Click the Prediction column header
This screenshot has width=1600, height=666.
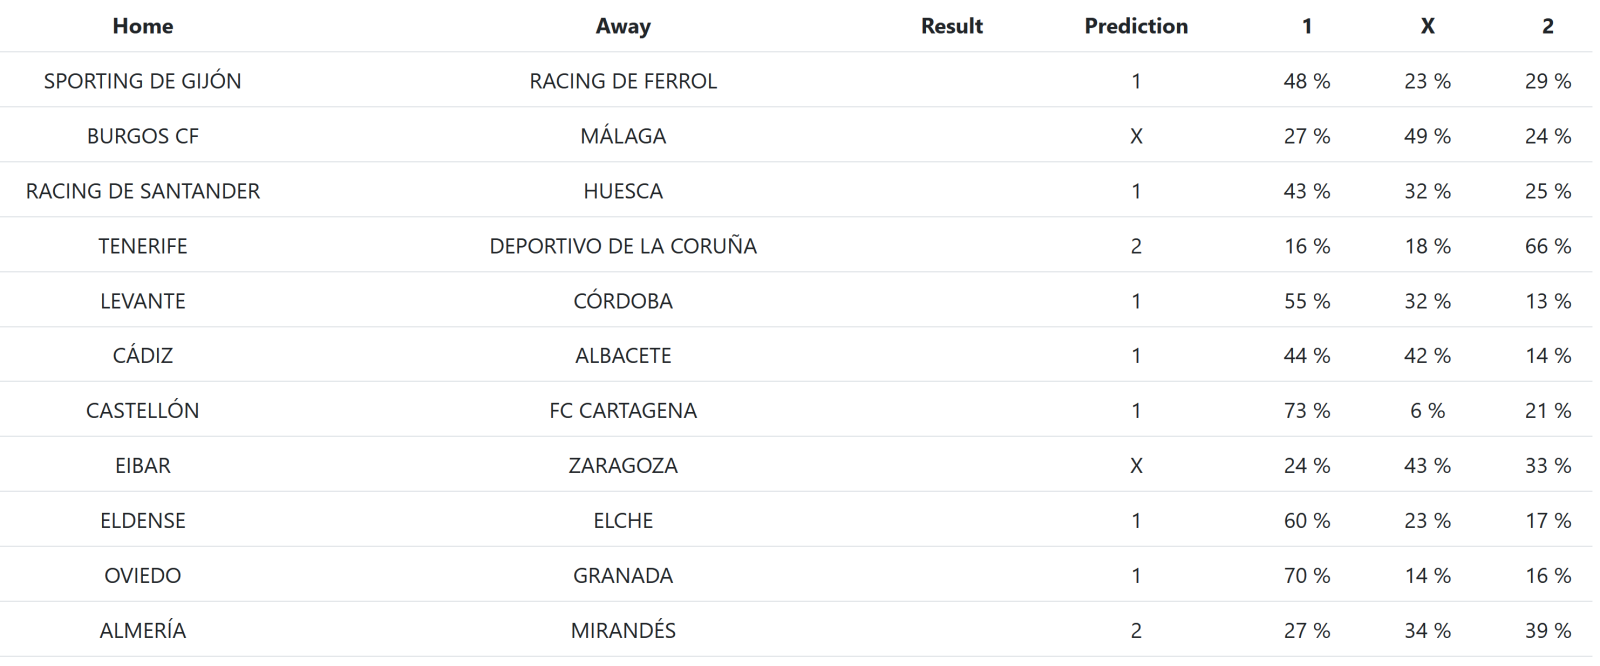click(1136, 26)
